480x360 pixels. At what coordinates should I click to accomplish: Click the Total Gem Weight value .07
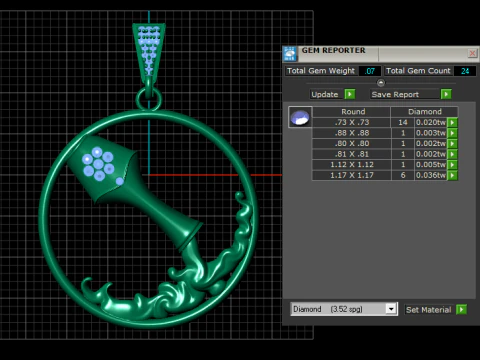[370, 71]
